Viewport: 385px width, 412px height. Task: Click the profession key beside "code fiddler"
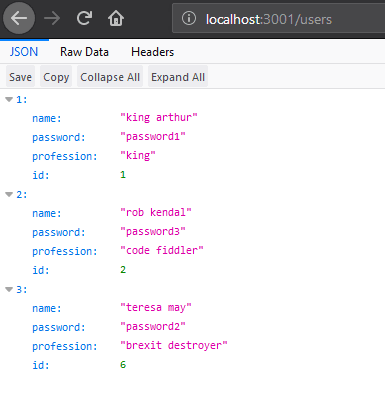(x=65, y=251)
